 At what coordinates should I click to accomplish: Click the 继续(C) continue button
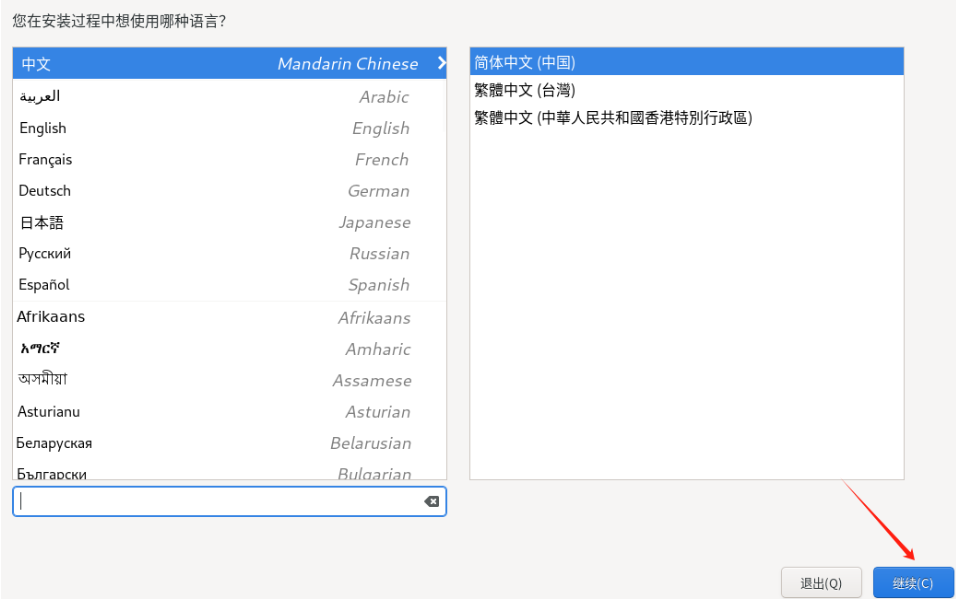click(x=913, y=583)
